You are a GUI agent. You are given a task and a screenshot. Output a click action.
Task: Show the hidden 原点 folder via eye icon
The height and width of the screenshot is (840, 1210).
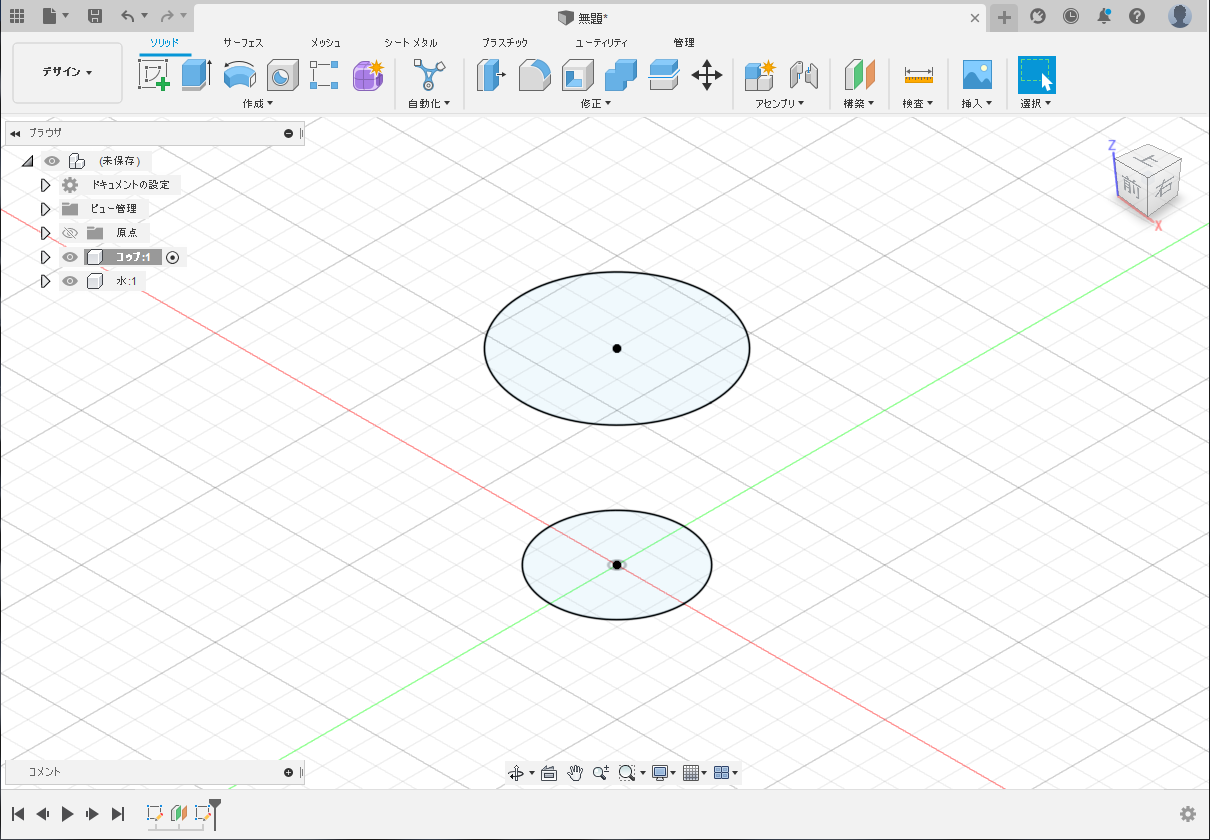[70, 233]
